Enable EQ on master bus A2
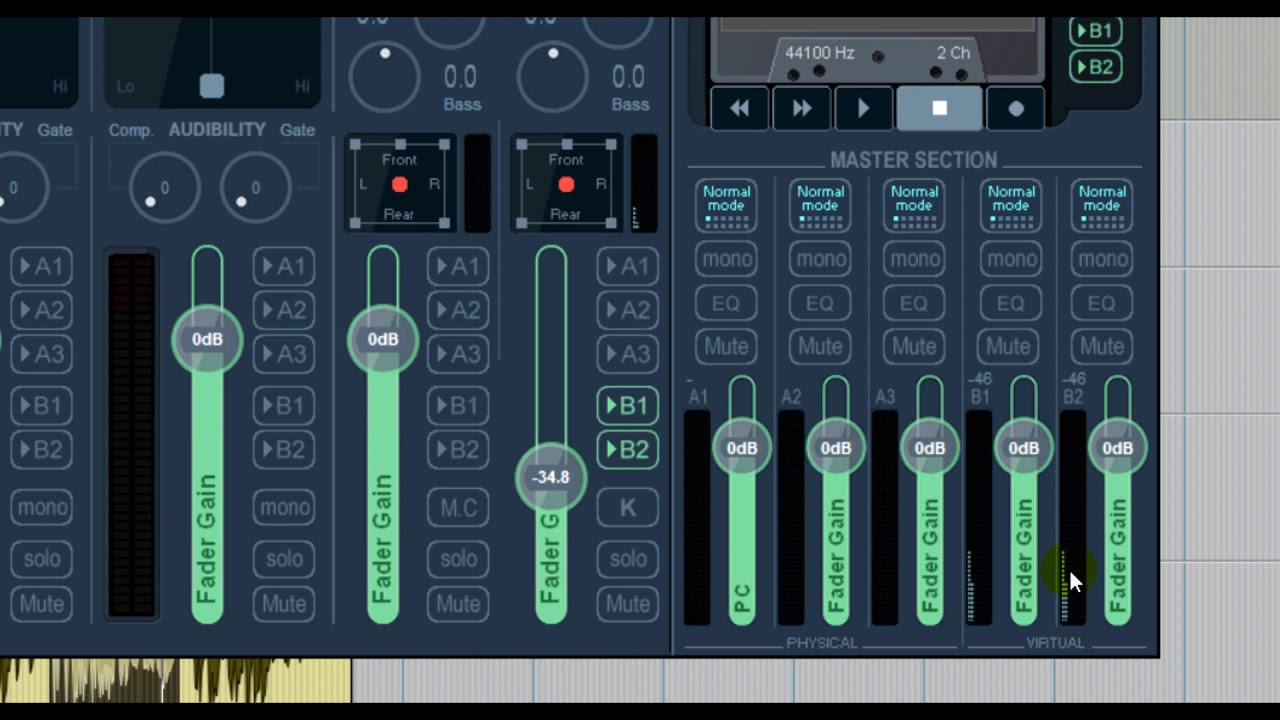This screenshot has height=720, width=1280. coord(820,303)
